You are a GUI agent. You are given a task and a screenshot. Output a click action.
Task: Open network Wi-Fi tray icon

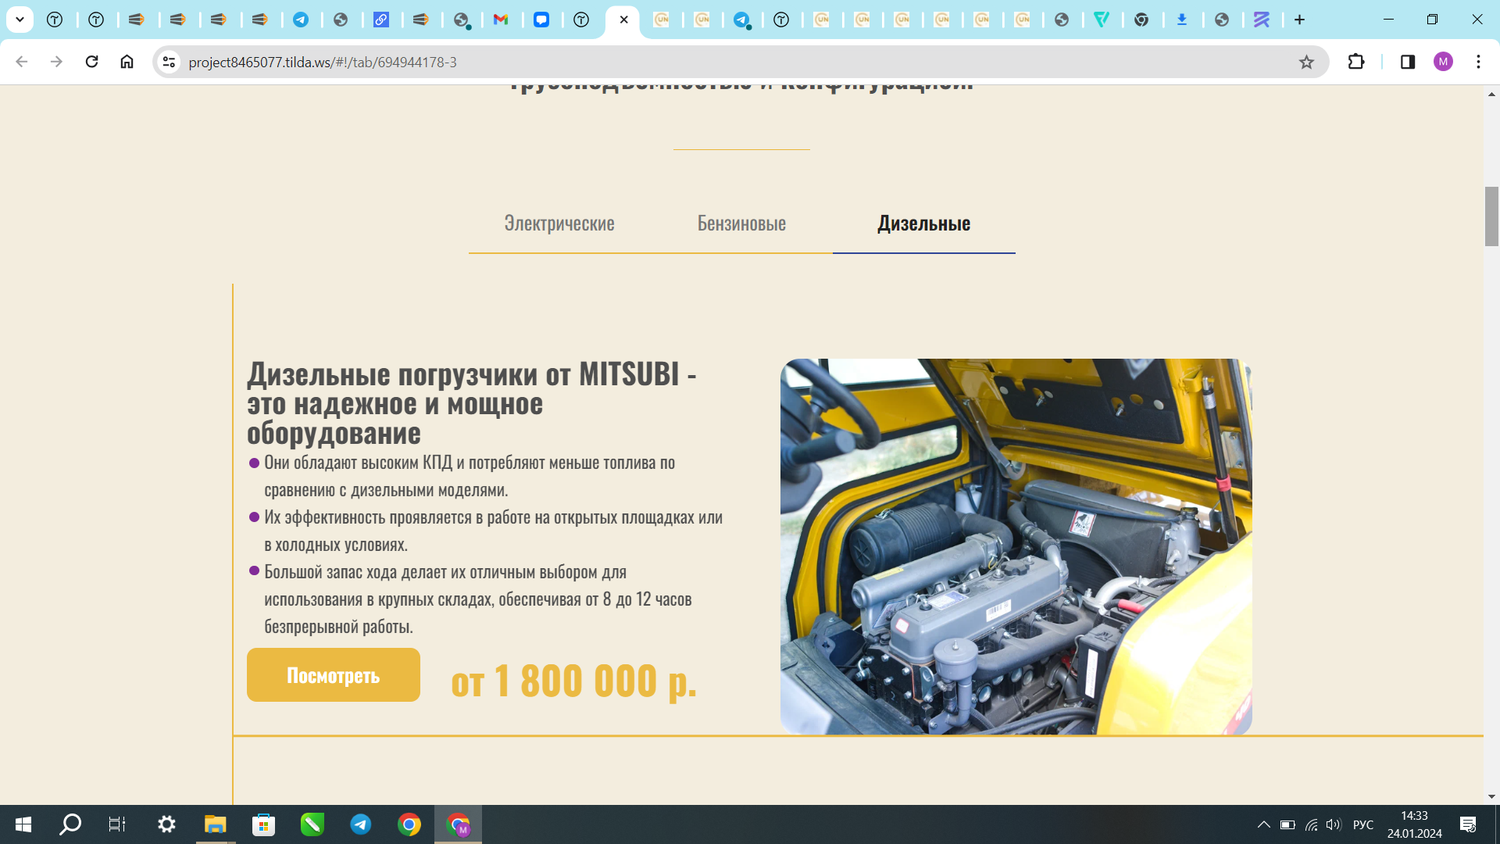1311,825
